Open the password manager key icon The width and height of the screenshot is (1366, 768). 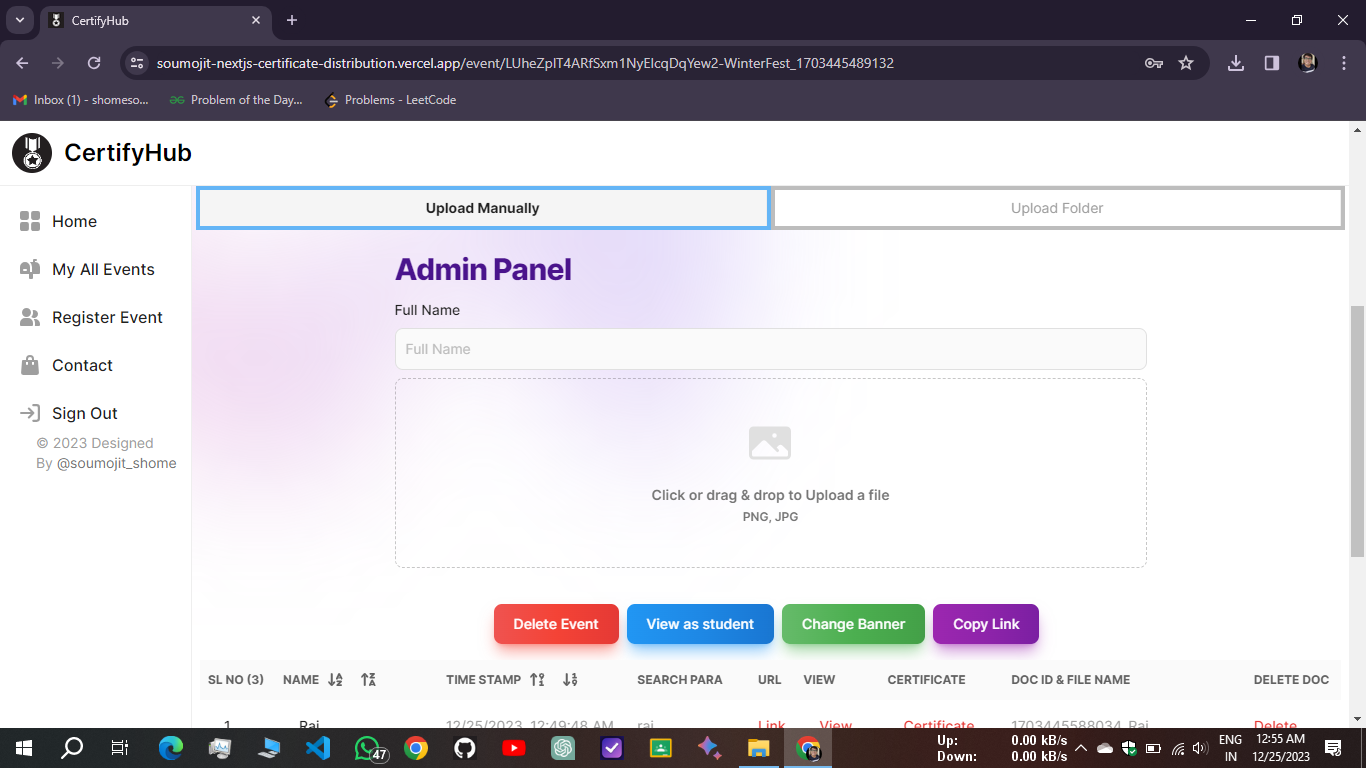coord(1154,63)
